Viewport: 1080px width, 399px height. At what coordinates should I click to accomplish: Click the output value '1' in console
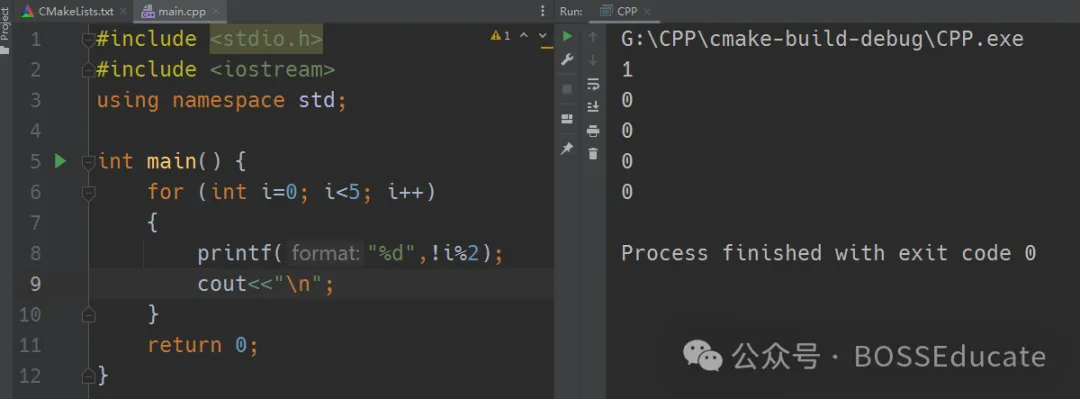pyautogui.click(x=627, y=70)
